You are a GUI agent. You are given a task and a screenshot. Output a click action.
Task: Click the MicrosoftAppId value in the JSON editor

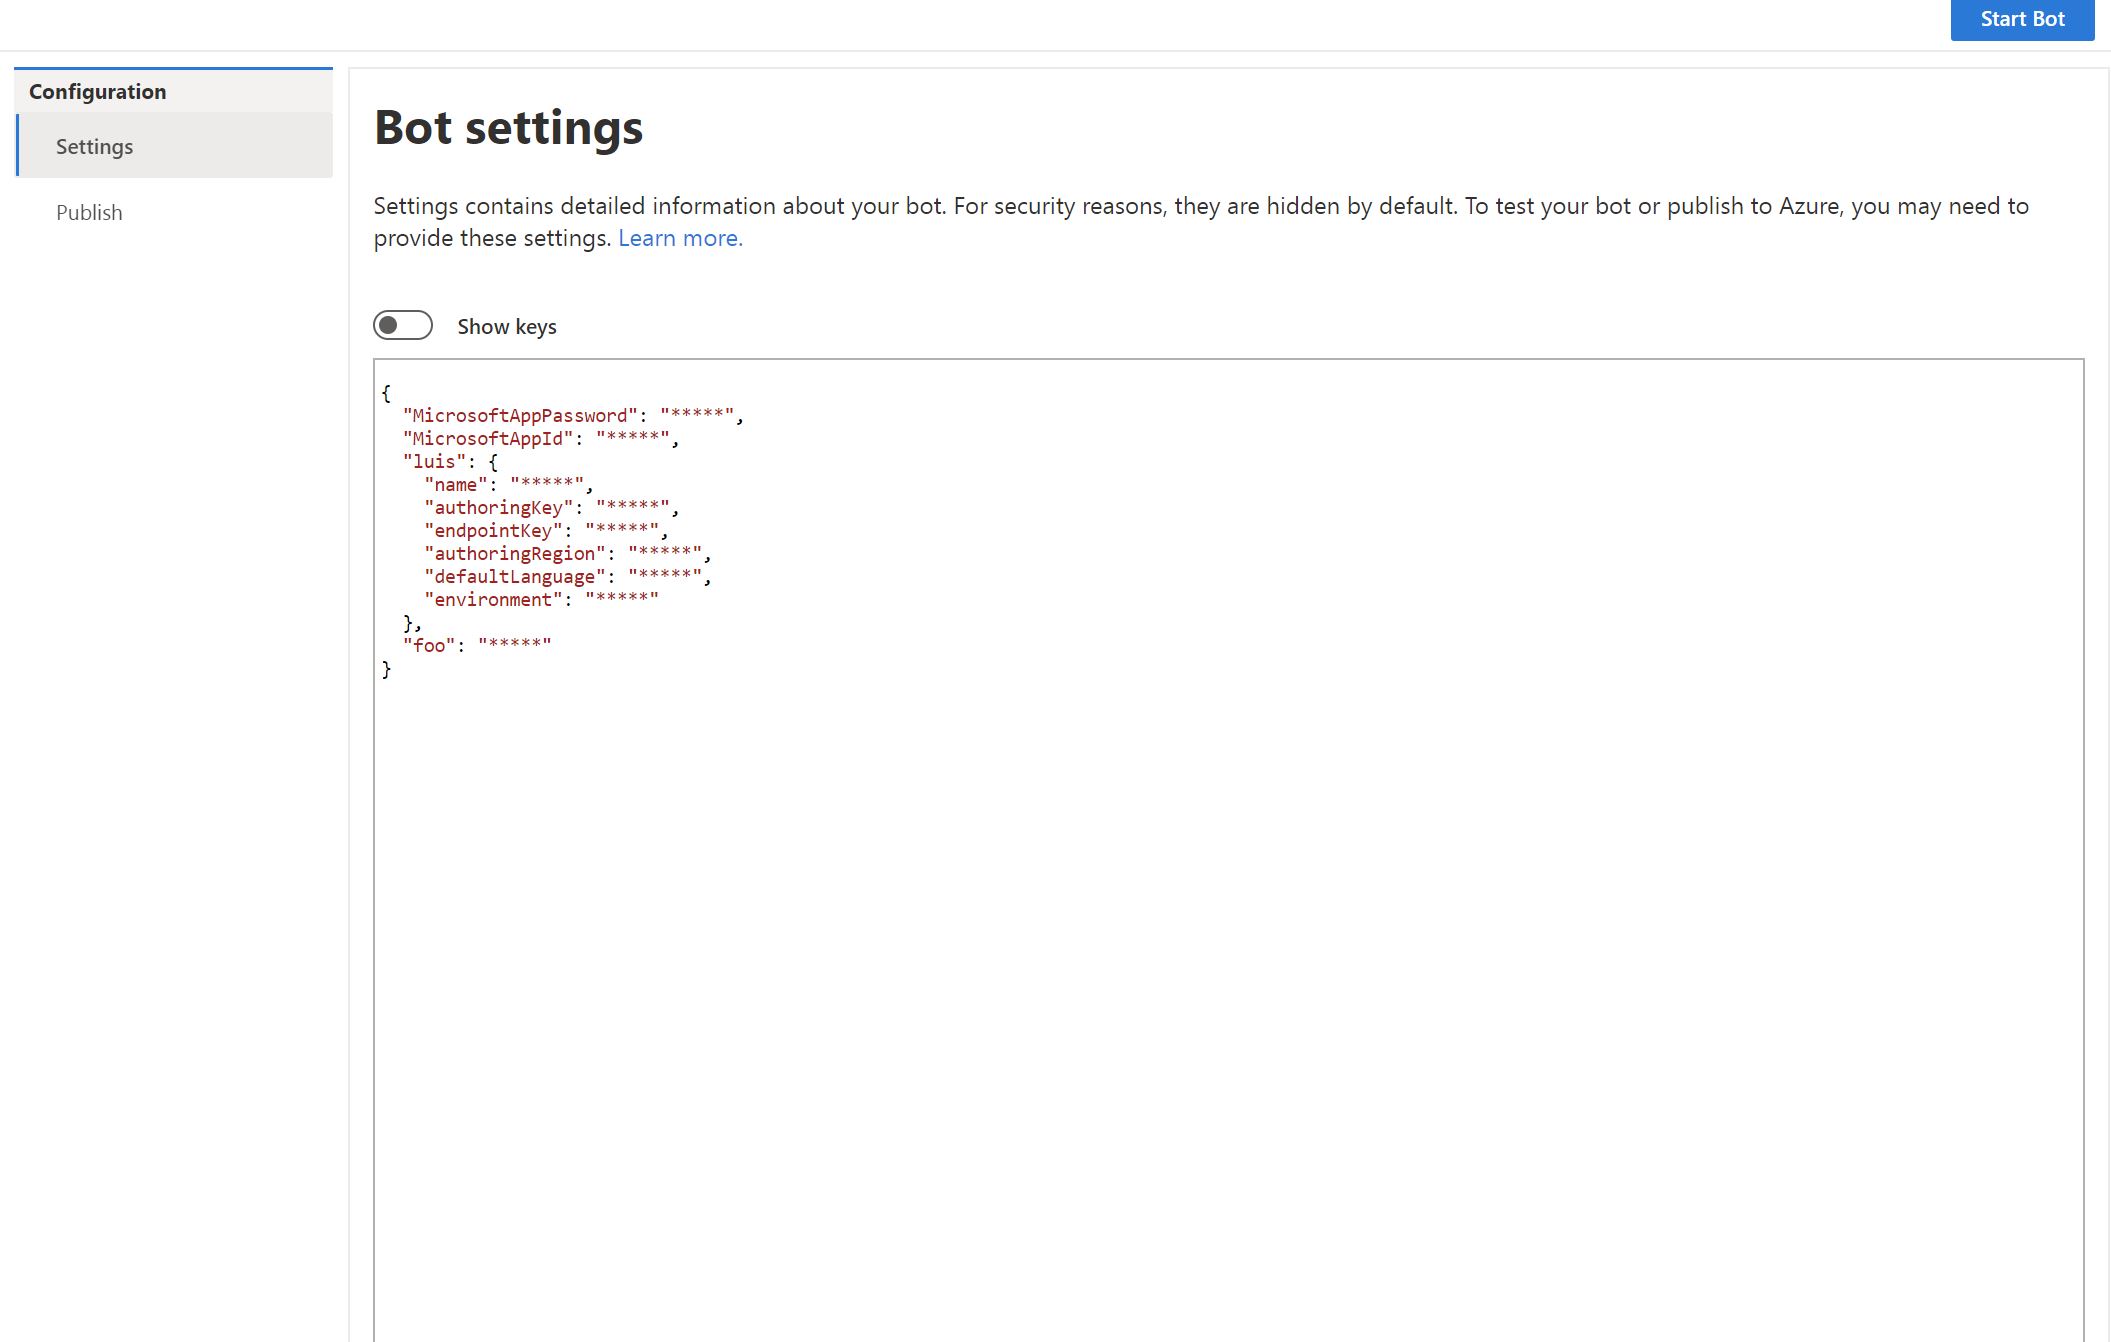click(632, 439)
